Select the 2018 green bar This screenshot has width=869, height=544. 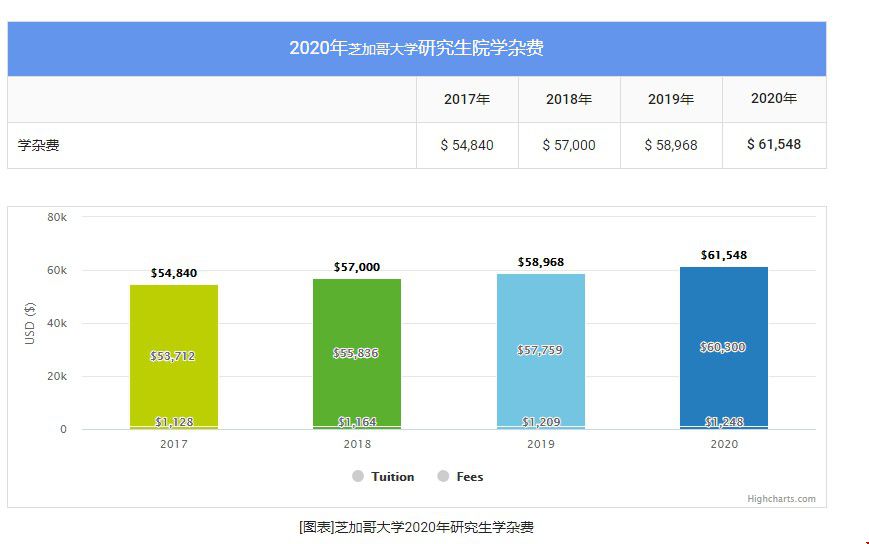click(357, 354)
